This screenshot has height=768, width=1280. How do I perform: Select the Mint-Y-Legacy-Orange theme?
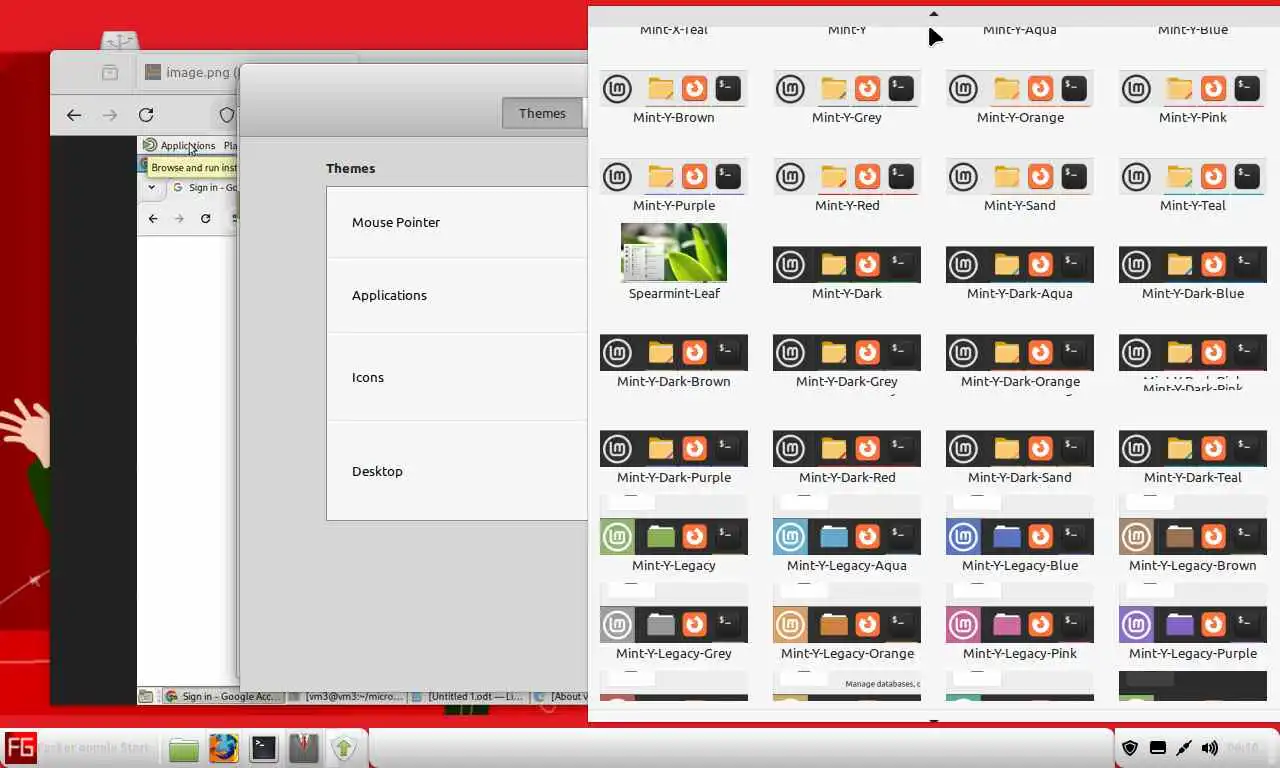click(x=847, y=625)
